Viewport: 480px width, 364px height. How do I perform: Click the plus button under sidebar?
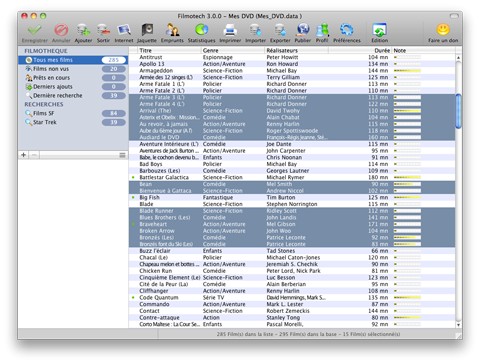[24, 155]
